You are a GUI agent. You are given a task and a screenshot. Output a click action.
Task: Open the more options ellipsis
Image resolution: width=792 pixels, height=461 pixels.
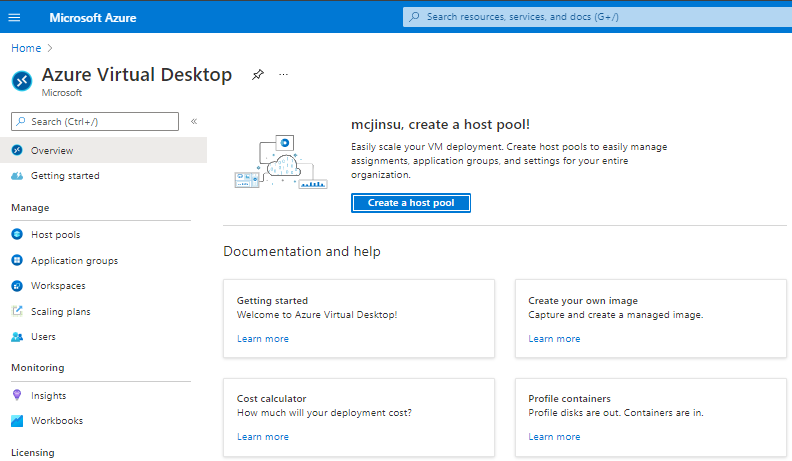pos(283,75)
